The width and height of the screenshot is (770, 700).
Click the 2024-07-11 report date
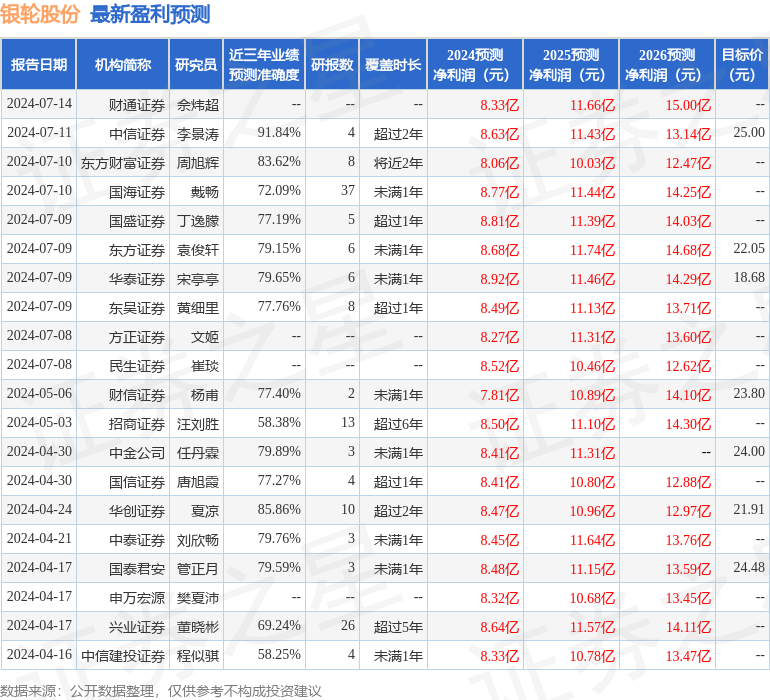click(39, 133)
